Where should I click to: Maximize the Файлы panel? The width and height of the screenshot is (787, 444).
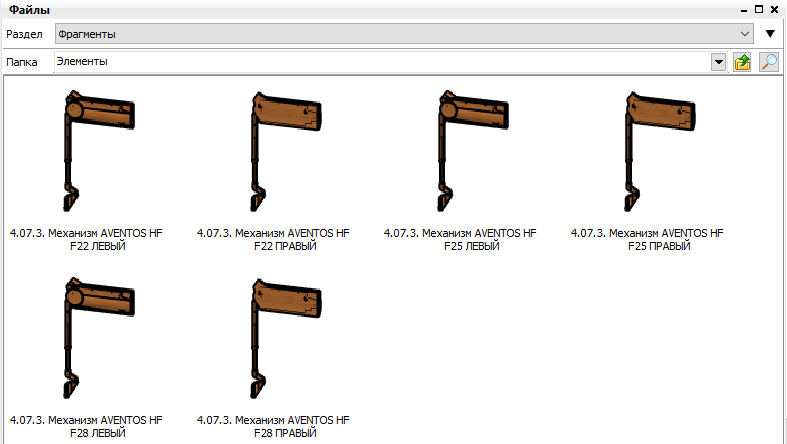coord(759,10)
